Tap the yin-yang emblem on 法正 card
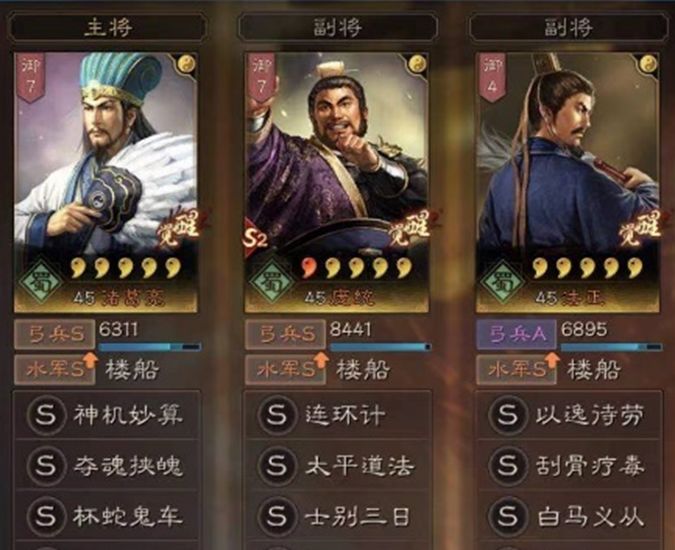The width and height of the screenshot is (675, 550). click(648, 65)
